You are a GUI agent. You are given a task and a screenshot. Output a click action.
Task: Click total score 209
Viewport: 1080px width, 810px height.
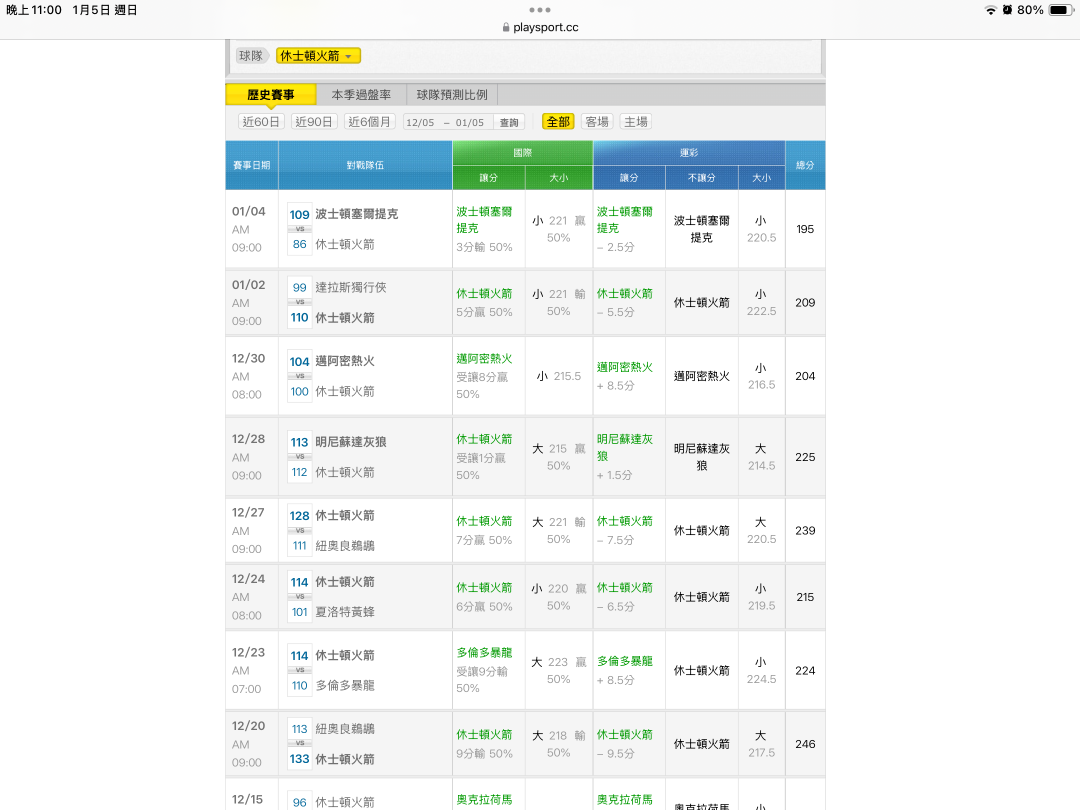coord(805,302)
